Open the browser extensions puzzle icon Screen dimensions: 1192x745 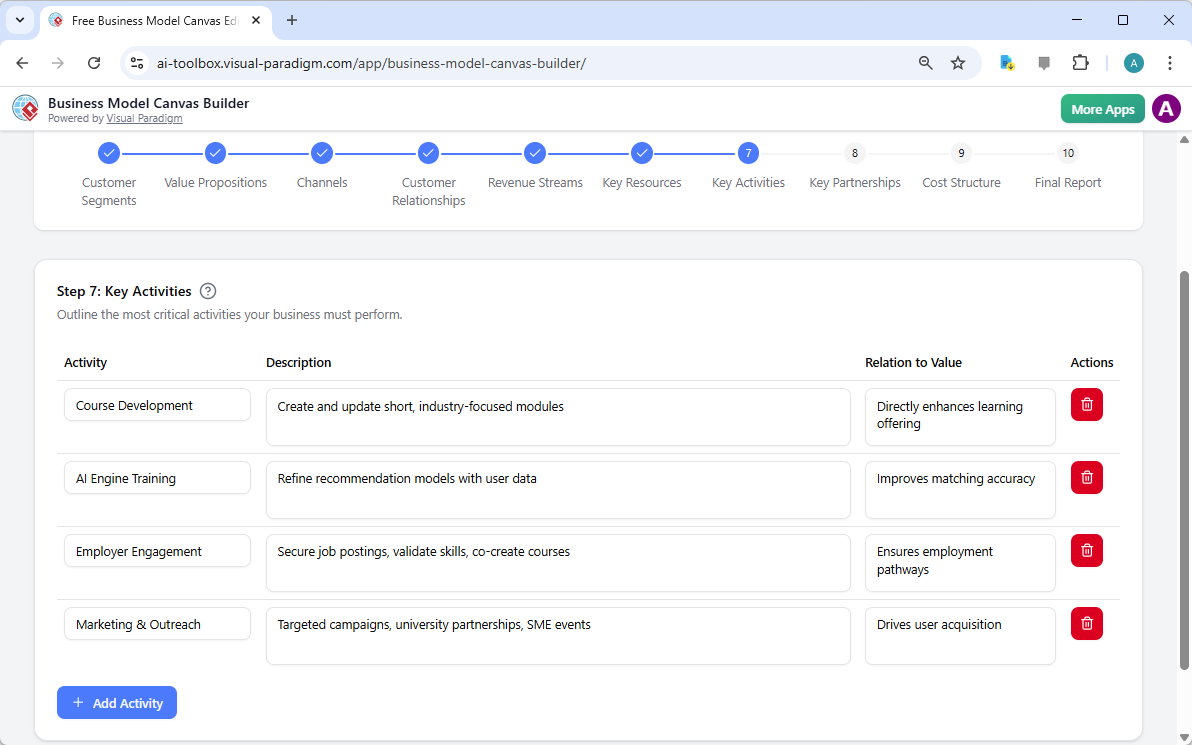[1080, 62]
